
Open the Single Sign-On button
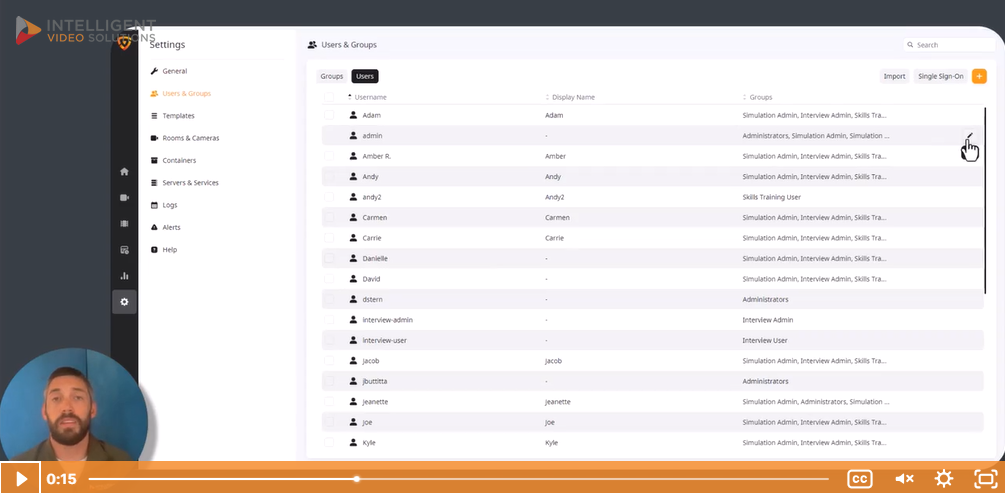(940, 76)
